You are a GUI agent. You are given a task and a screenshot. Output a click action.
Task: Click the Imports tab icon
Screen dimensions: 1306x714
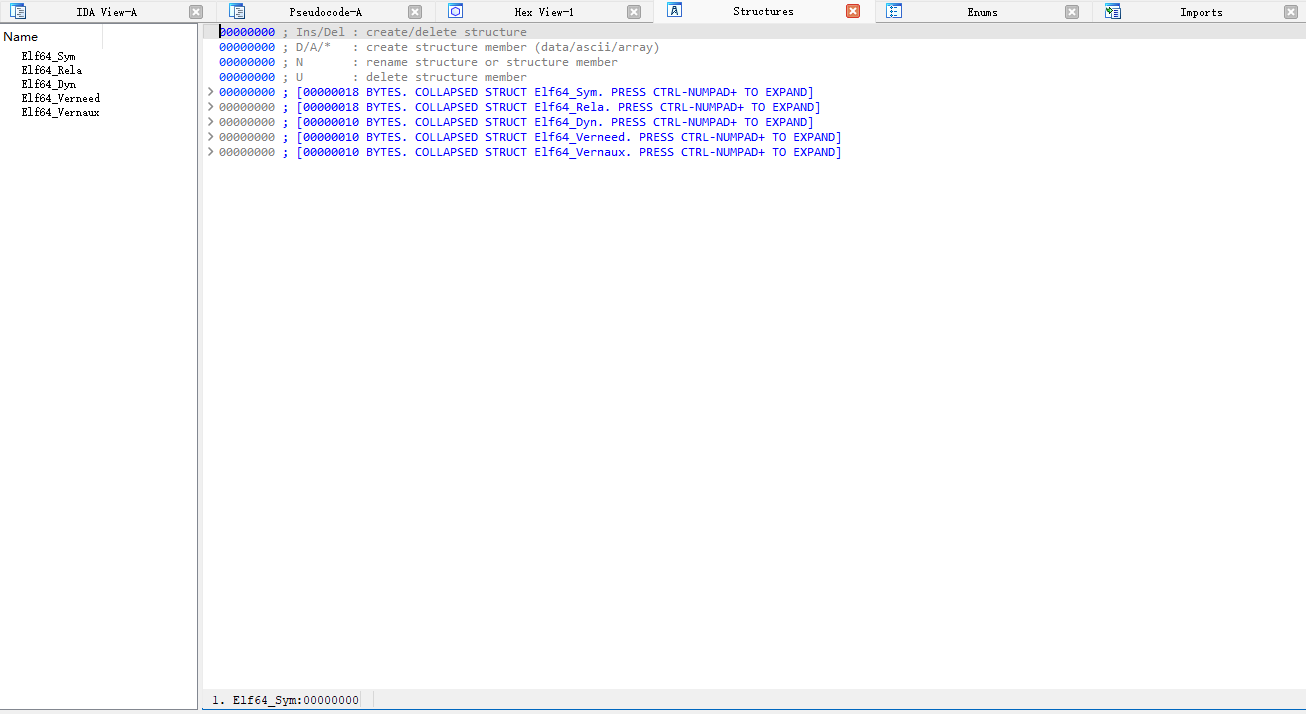pyautogui.click(x=1113, y=12)
